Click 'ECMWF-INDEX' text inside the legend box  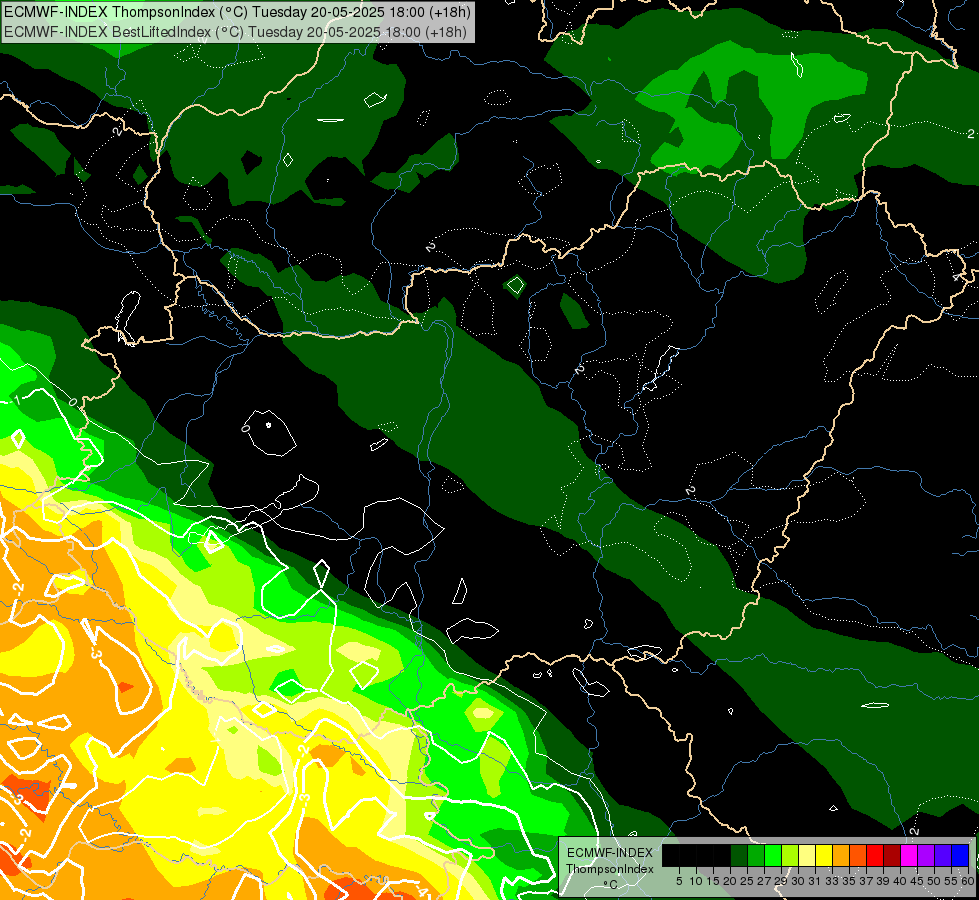[x=610, y=853]
